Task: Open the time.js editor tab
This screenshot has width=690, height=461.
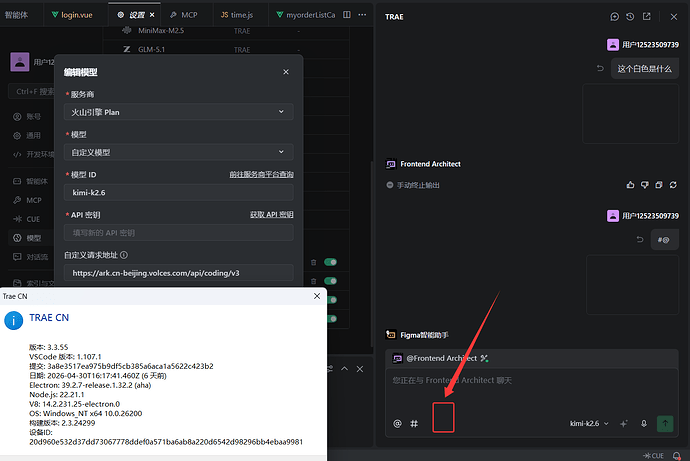Action: pyautogui.click(x=237, y=15)
